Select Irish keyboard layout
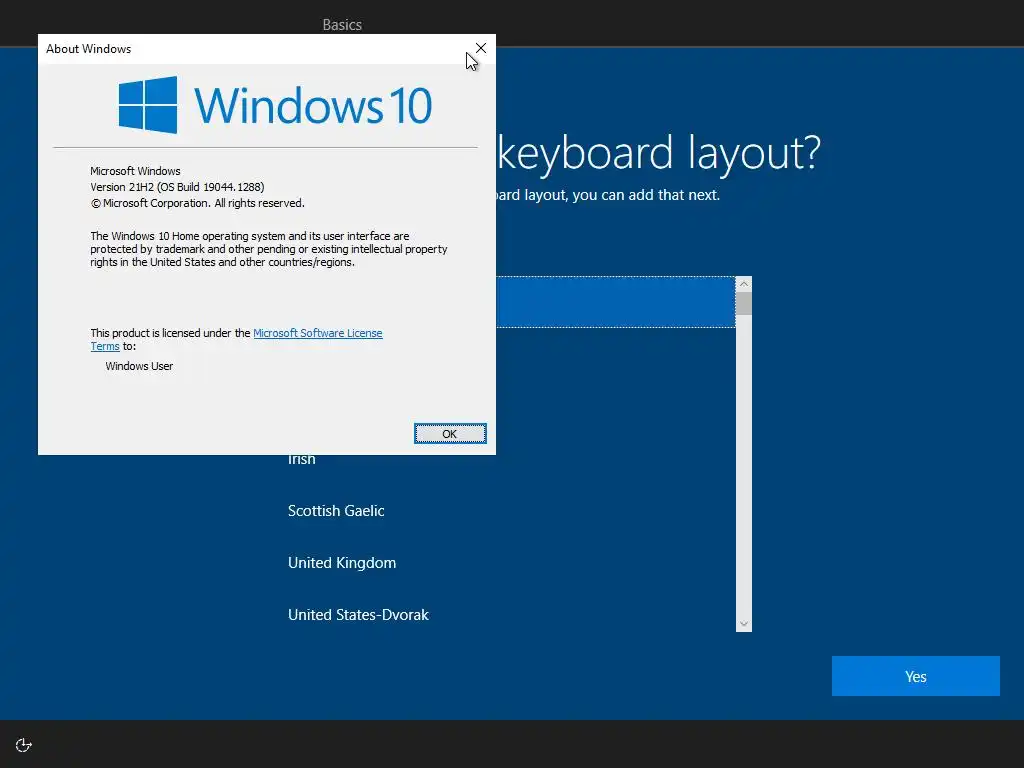This screenshot has height=768, width=1024. [302, 460]
